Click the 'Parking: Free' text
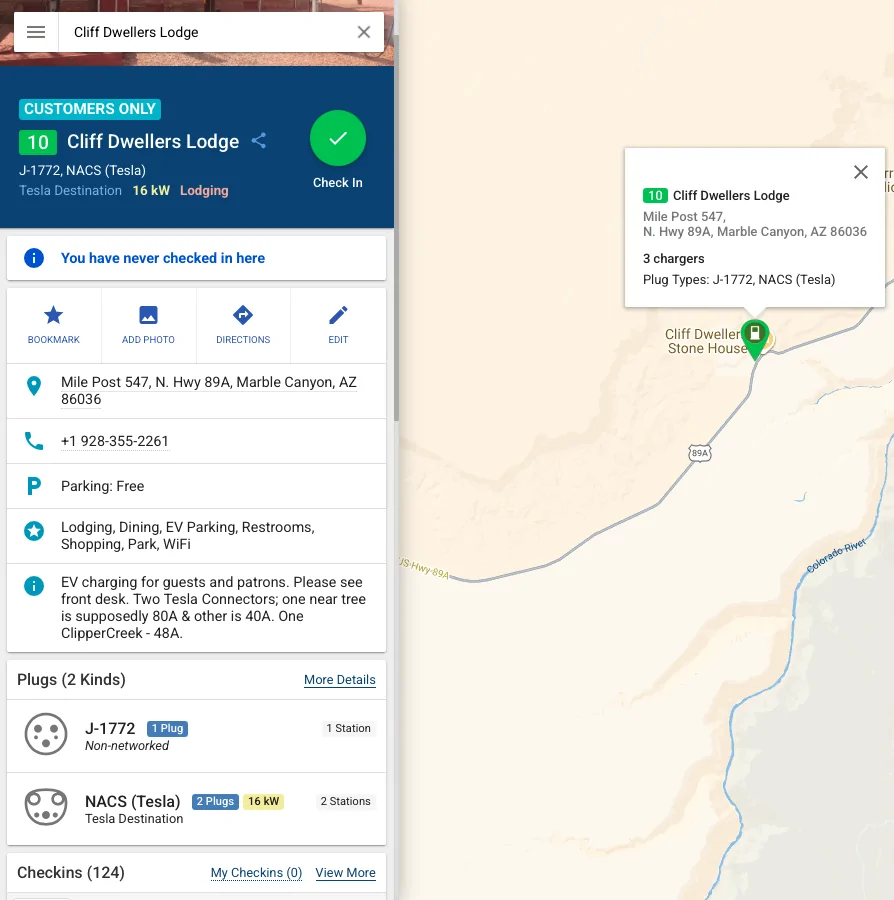This screenshot has width=894, height=900. click(102, 486)
